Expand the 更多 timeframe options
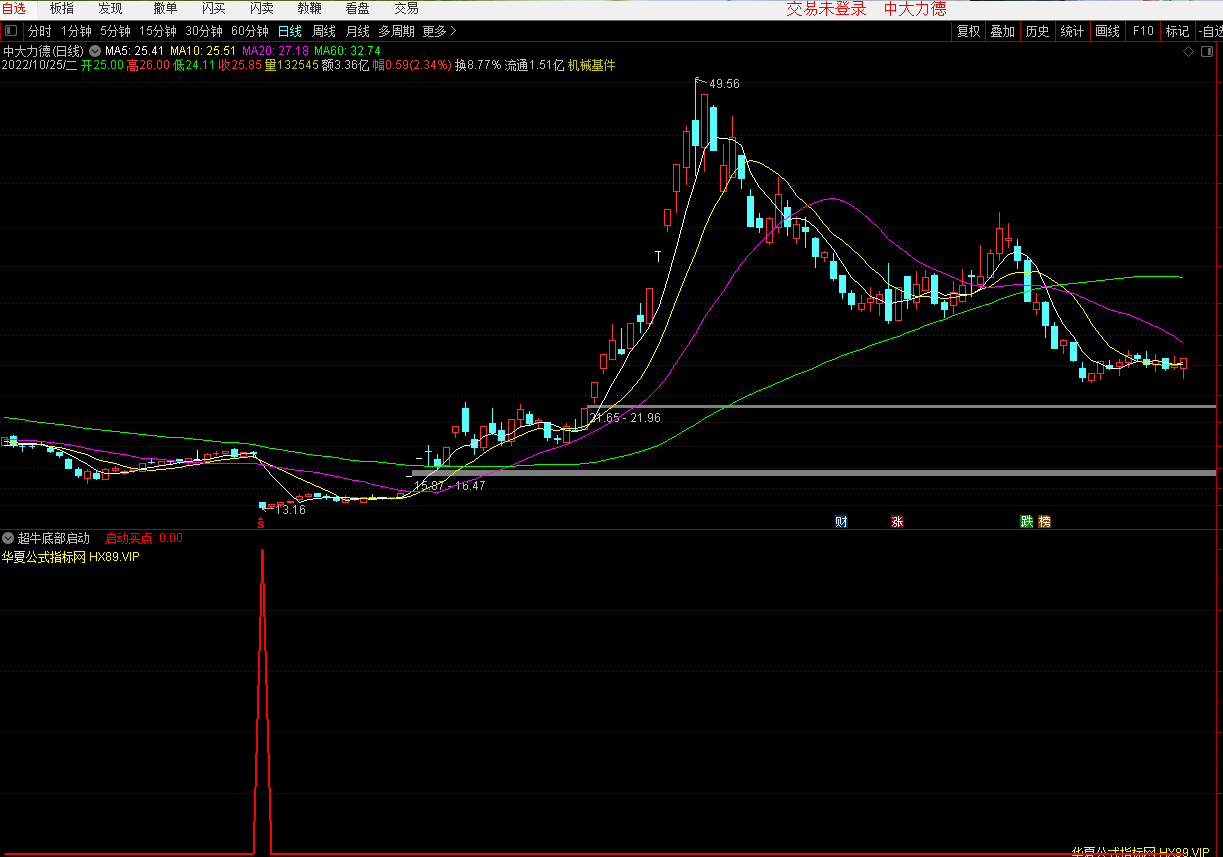Screen dimensions: 1223x857 pyautogui.click(x=438, y=31)
